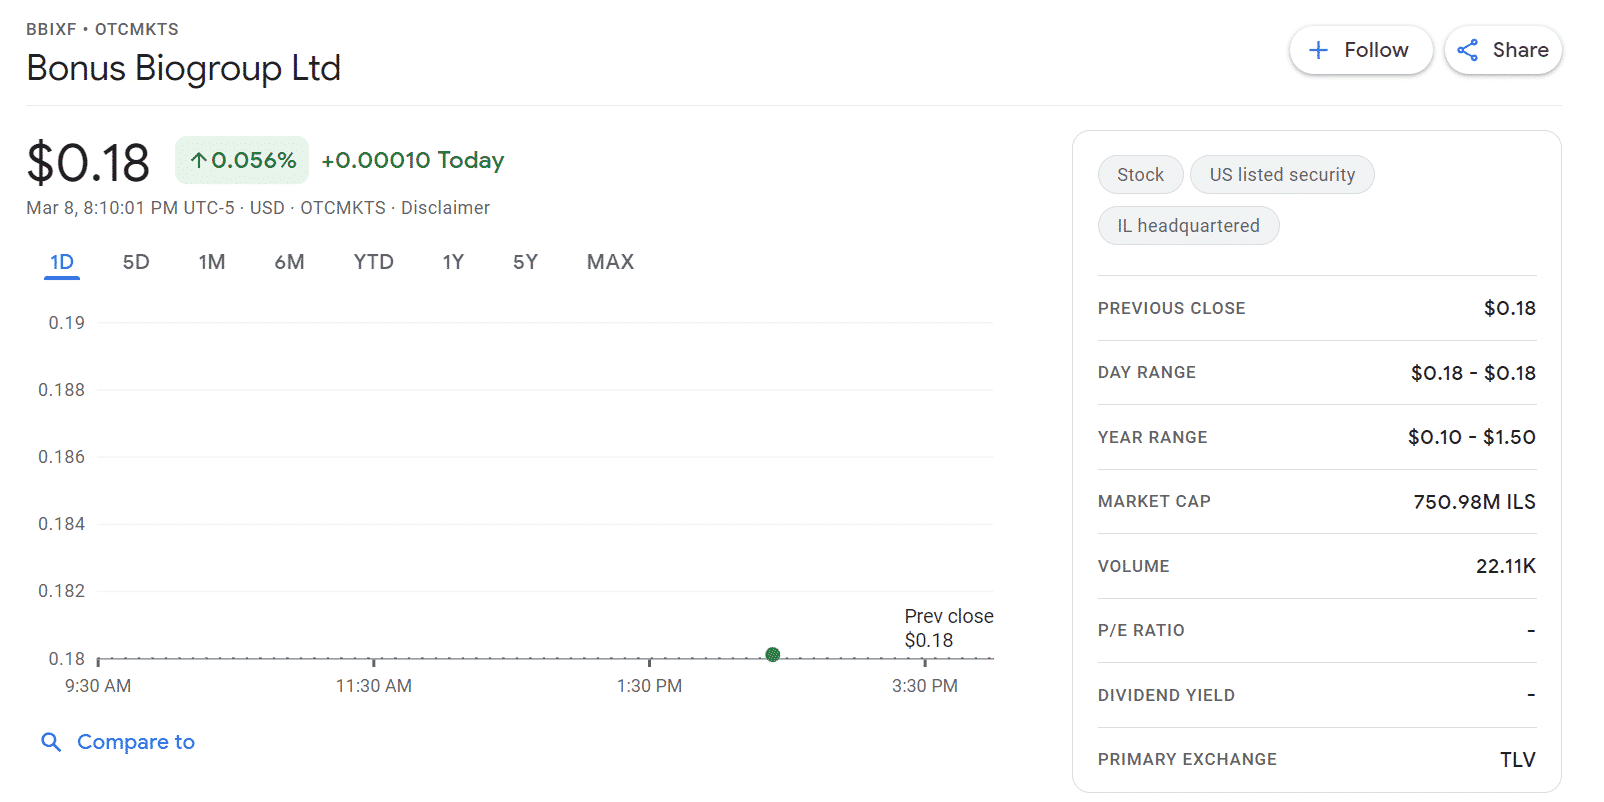Show the 6M chart range
1604x802 pixels.
290,262
